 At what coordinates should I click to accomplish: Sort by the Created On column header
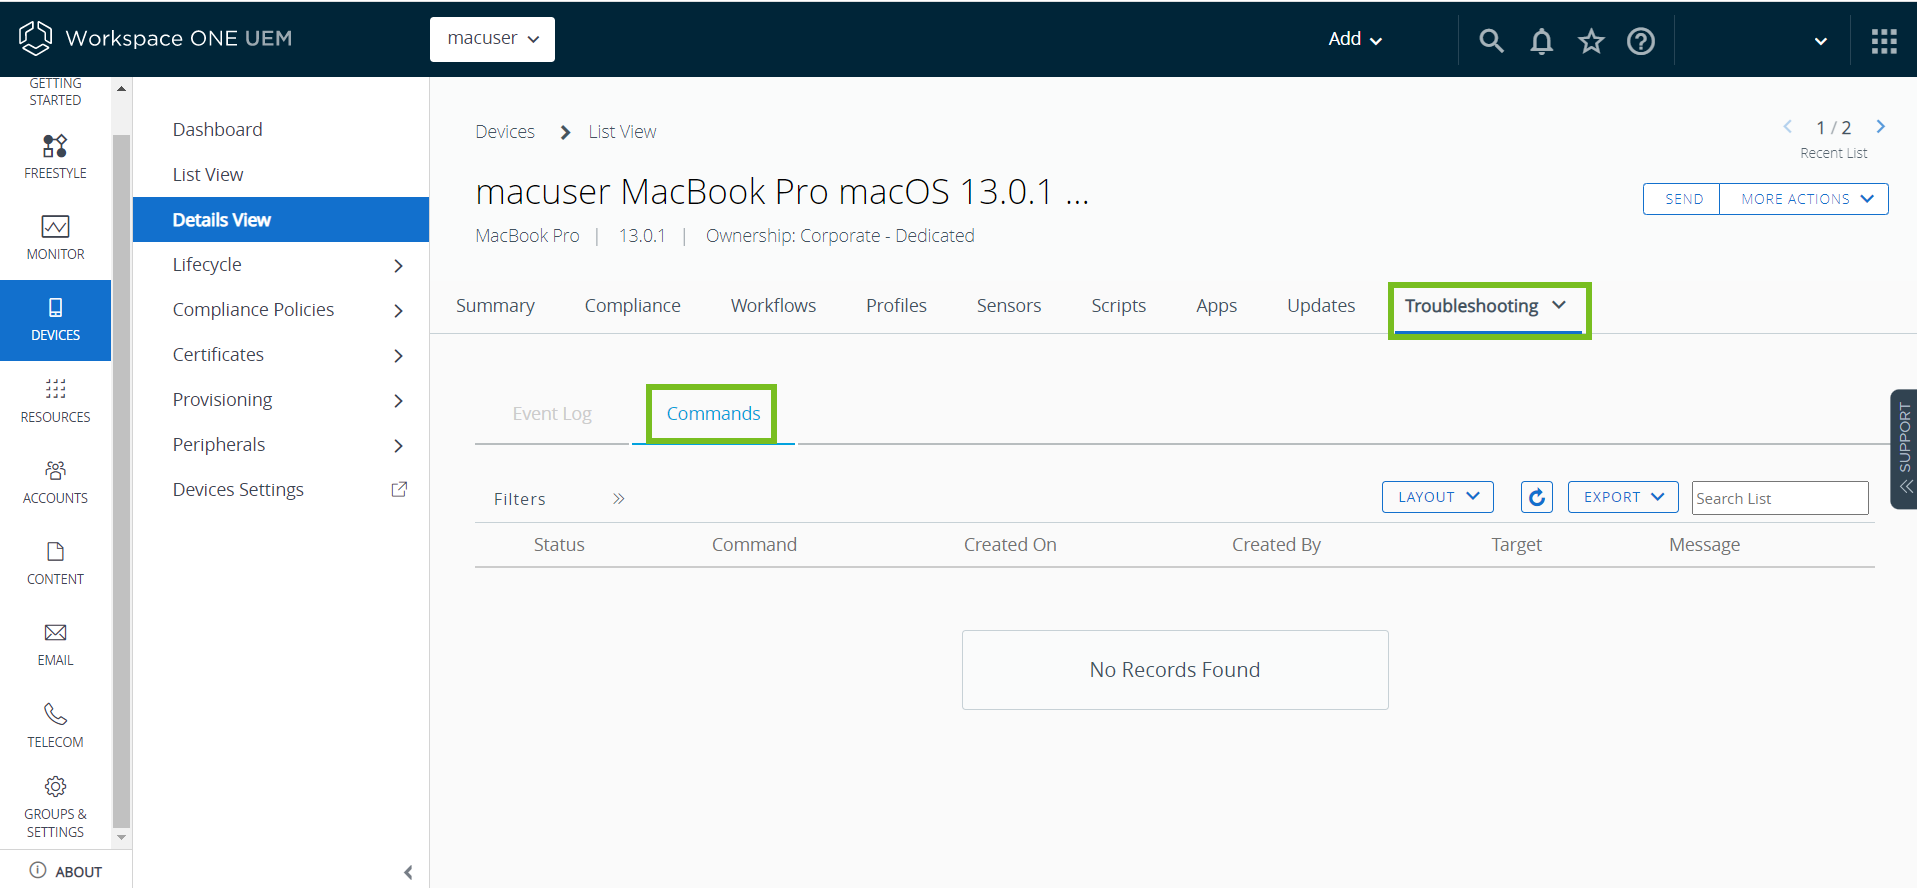coord(1010,545)
